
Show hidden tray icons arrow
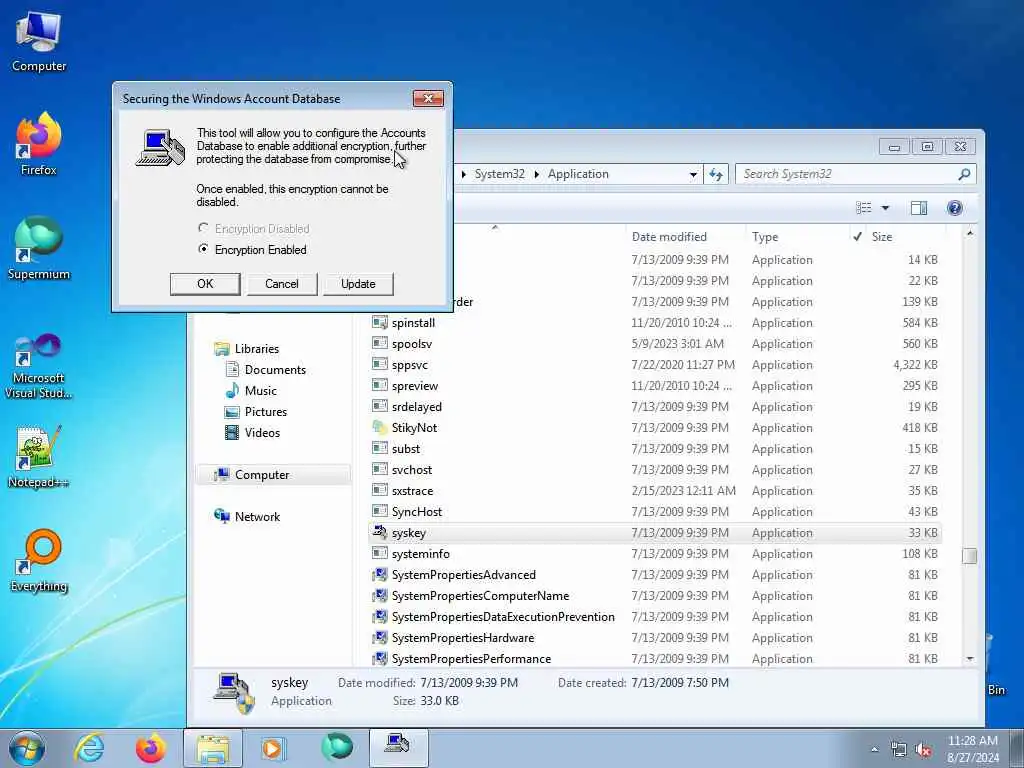point(874,750)
